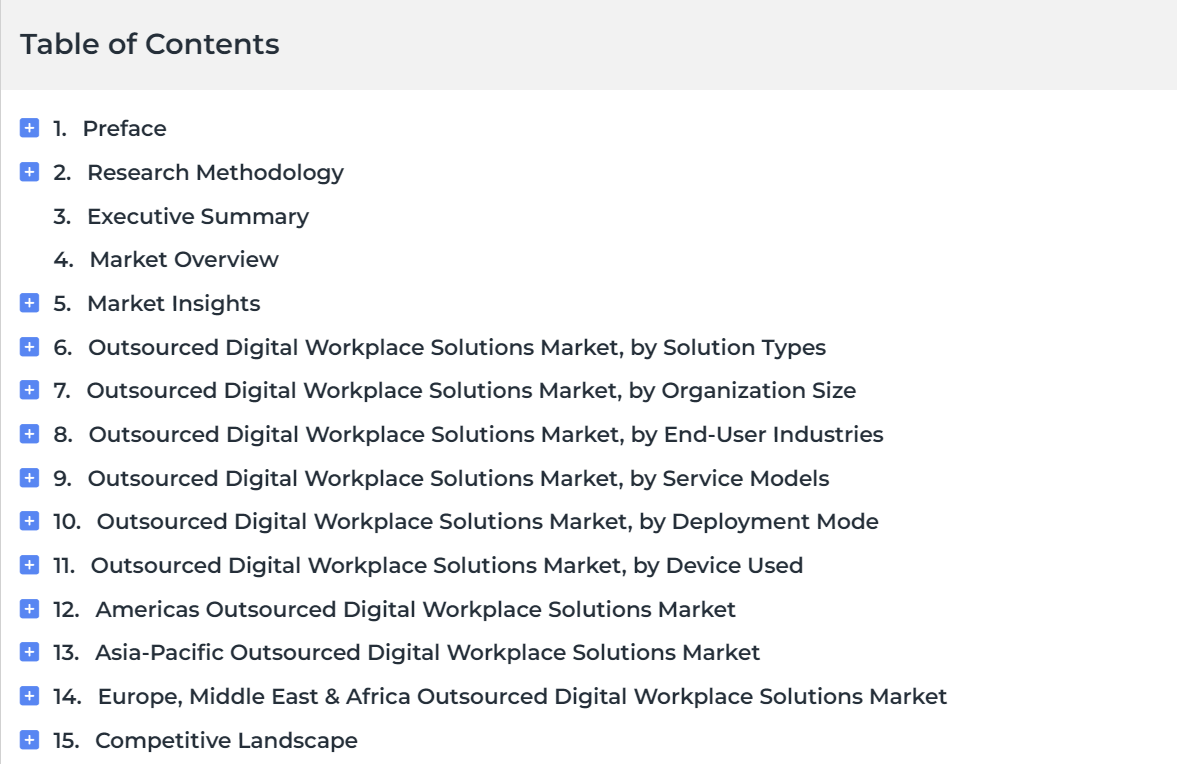Expand section 7 by Organization Size
The image size is (1177, 764).
click(x=29, y=390)
